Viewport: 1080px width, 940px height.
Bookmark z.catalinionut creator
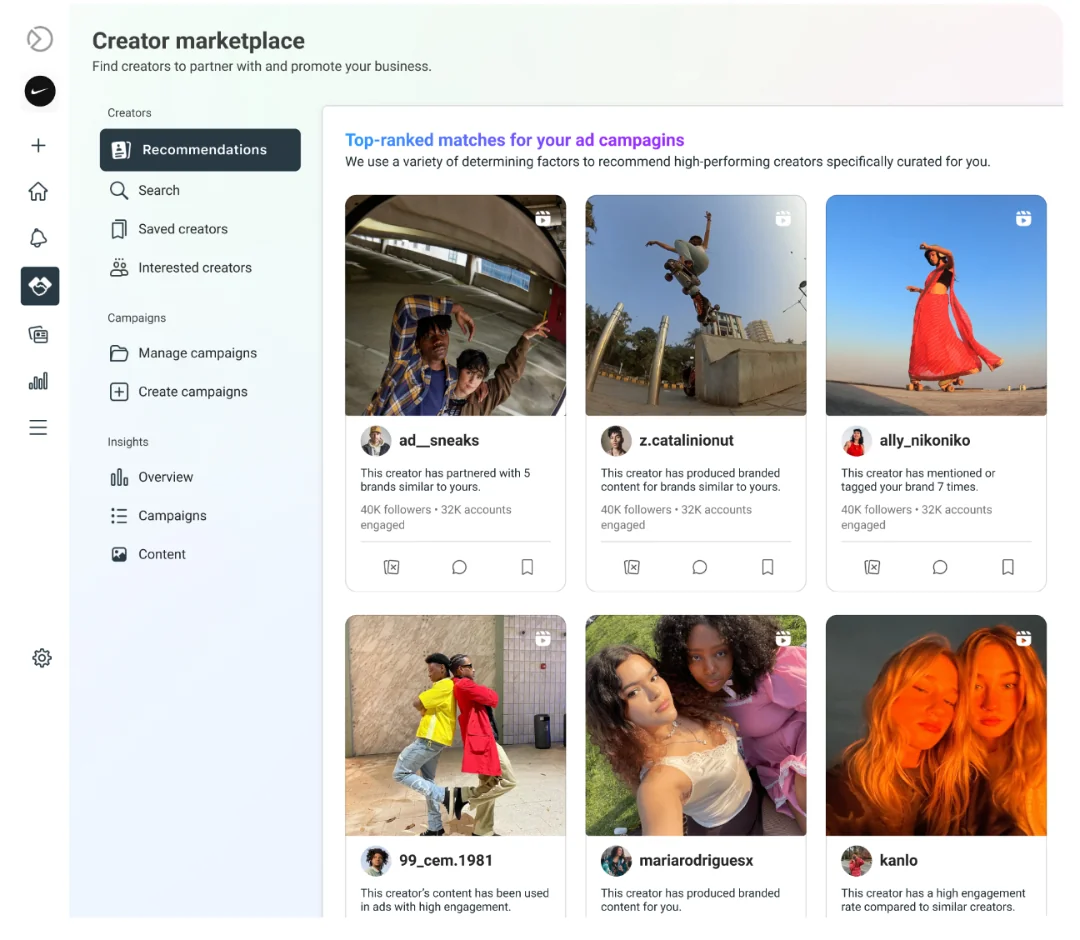(x=767, y=567)
